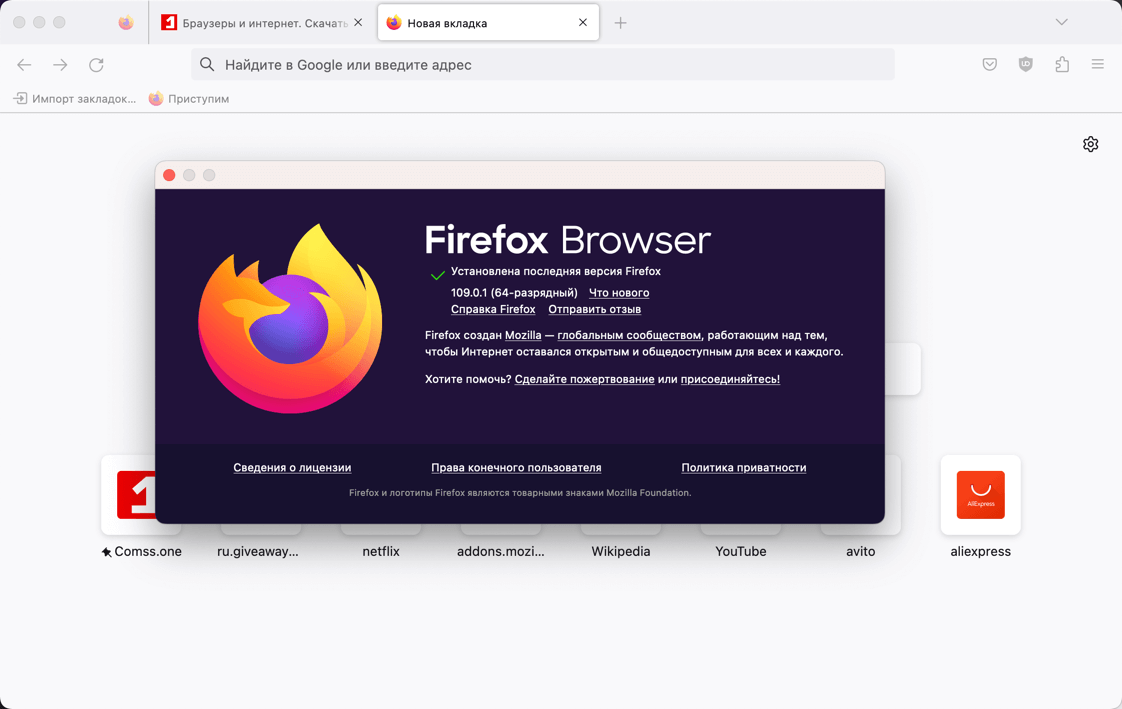
Task: Go forward with the forward arrow
Action: point(60,65)
